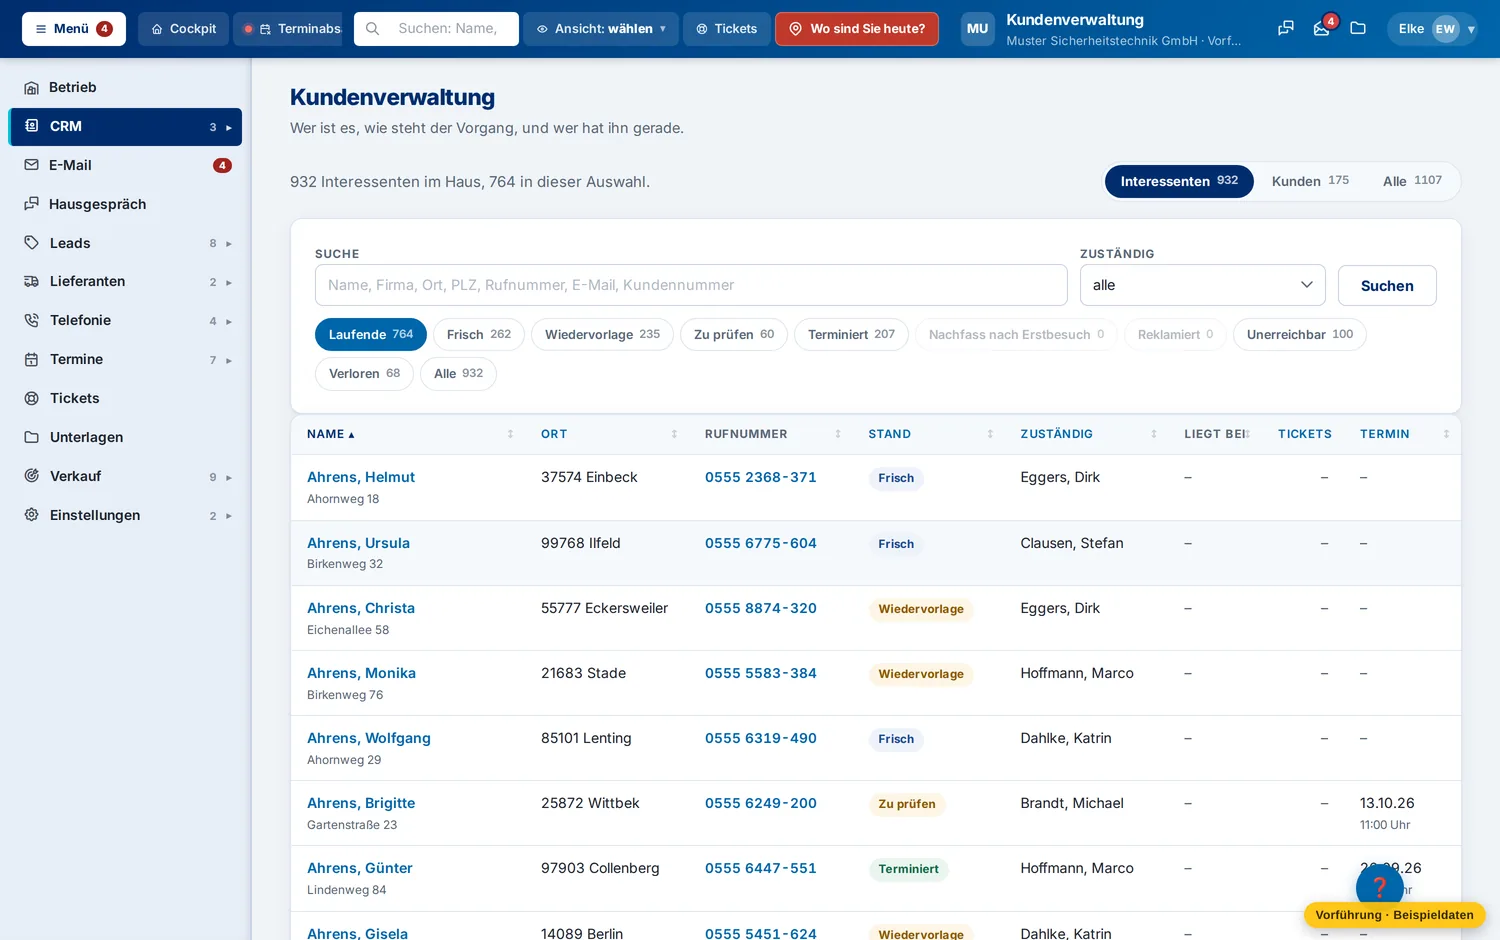The width and height of the screenshot is (1500, 940).
Task: Open customer Ahrens, Christa
Action: coord(361,608)
